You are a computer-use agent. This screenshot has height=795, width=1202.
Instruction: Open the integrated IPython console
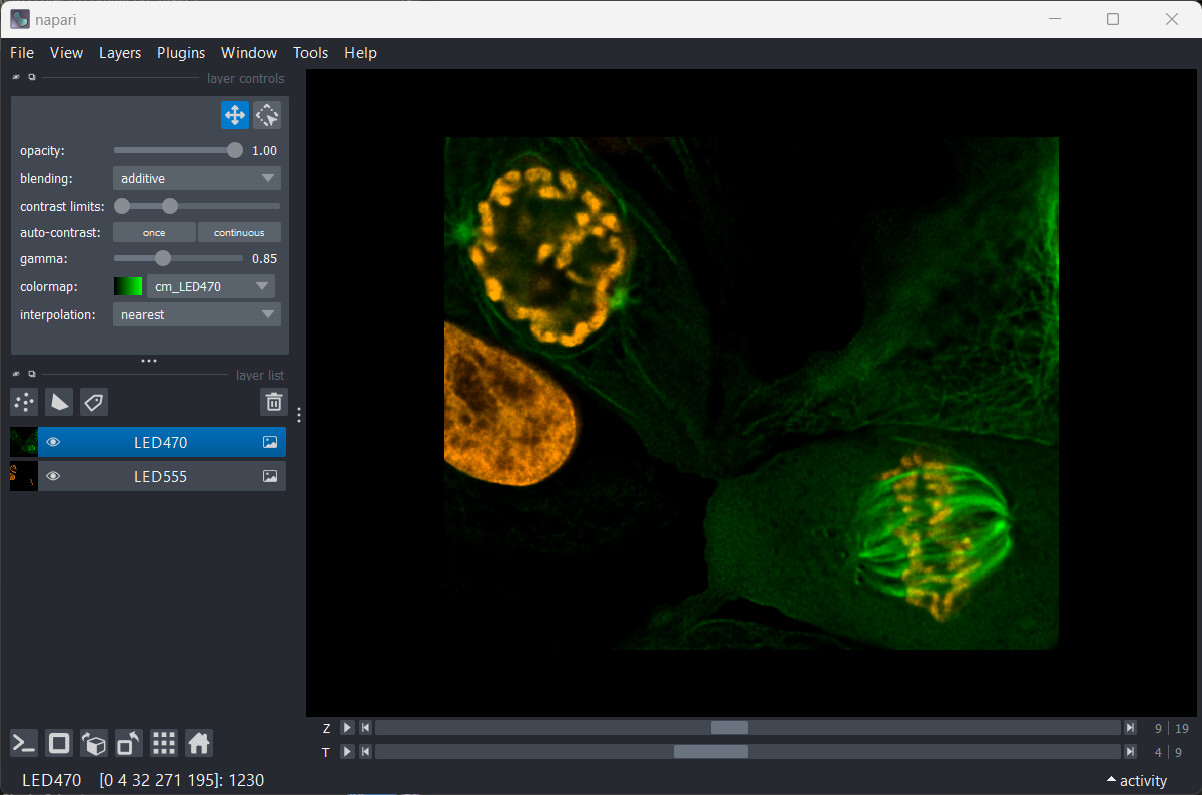(x=23, y=743)
